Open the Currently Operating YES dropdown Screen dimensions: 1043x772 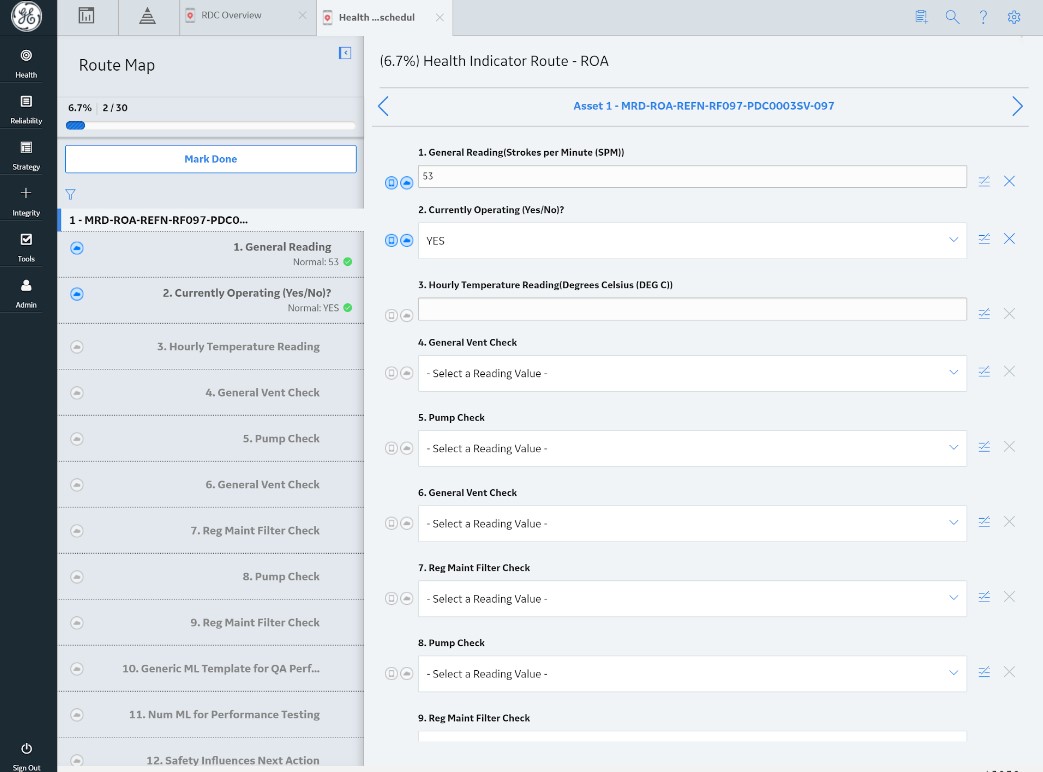point(692,241)
